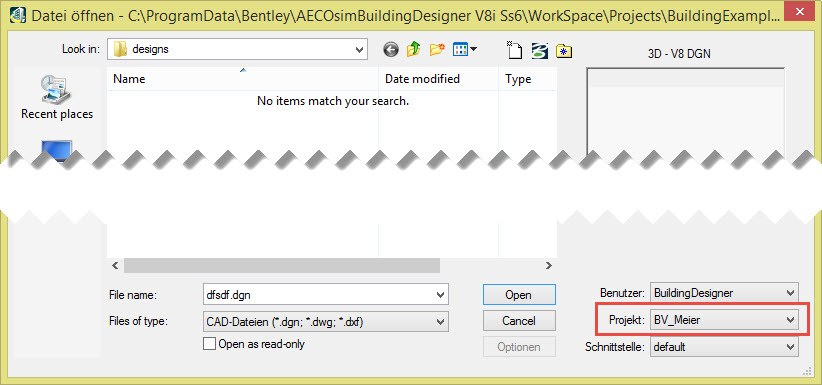Image resolution: width=822 pixels, height=385 pixels.
Task: Open Projekt BV_Meier dropdown
Action: tap(724, 319)
